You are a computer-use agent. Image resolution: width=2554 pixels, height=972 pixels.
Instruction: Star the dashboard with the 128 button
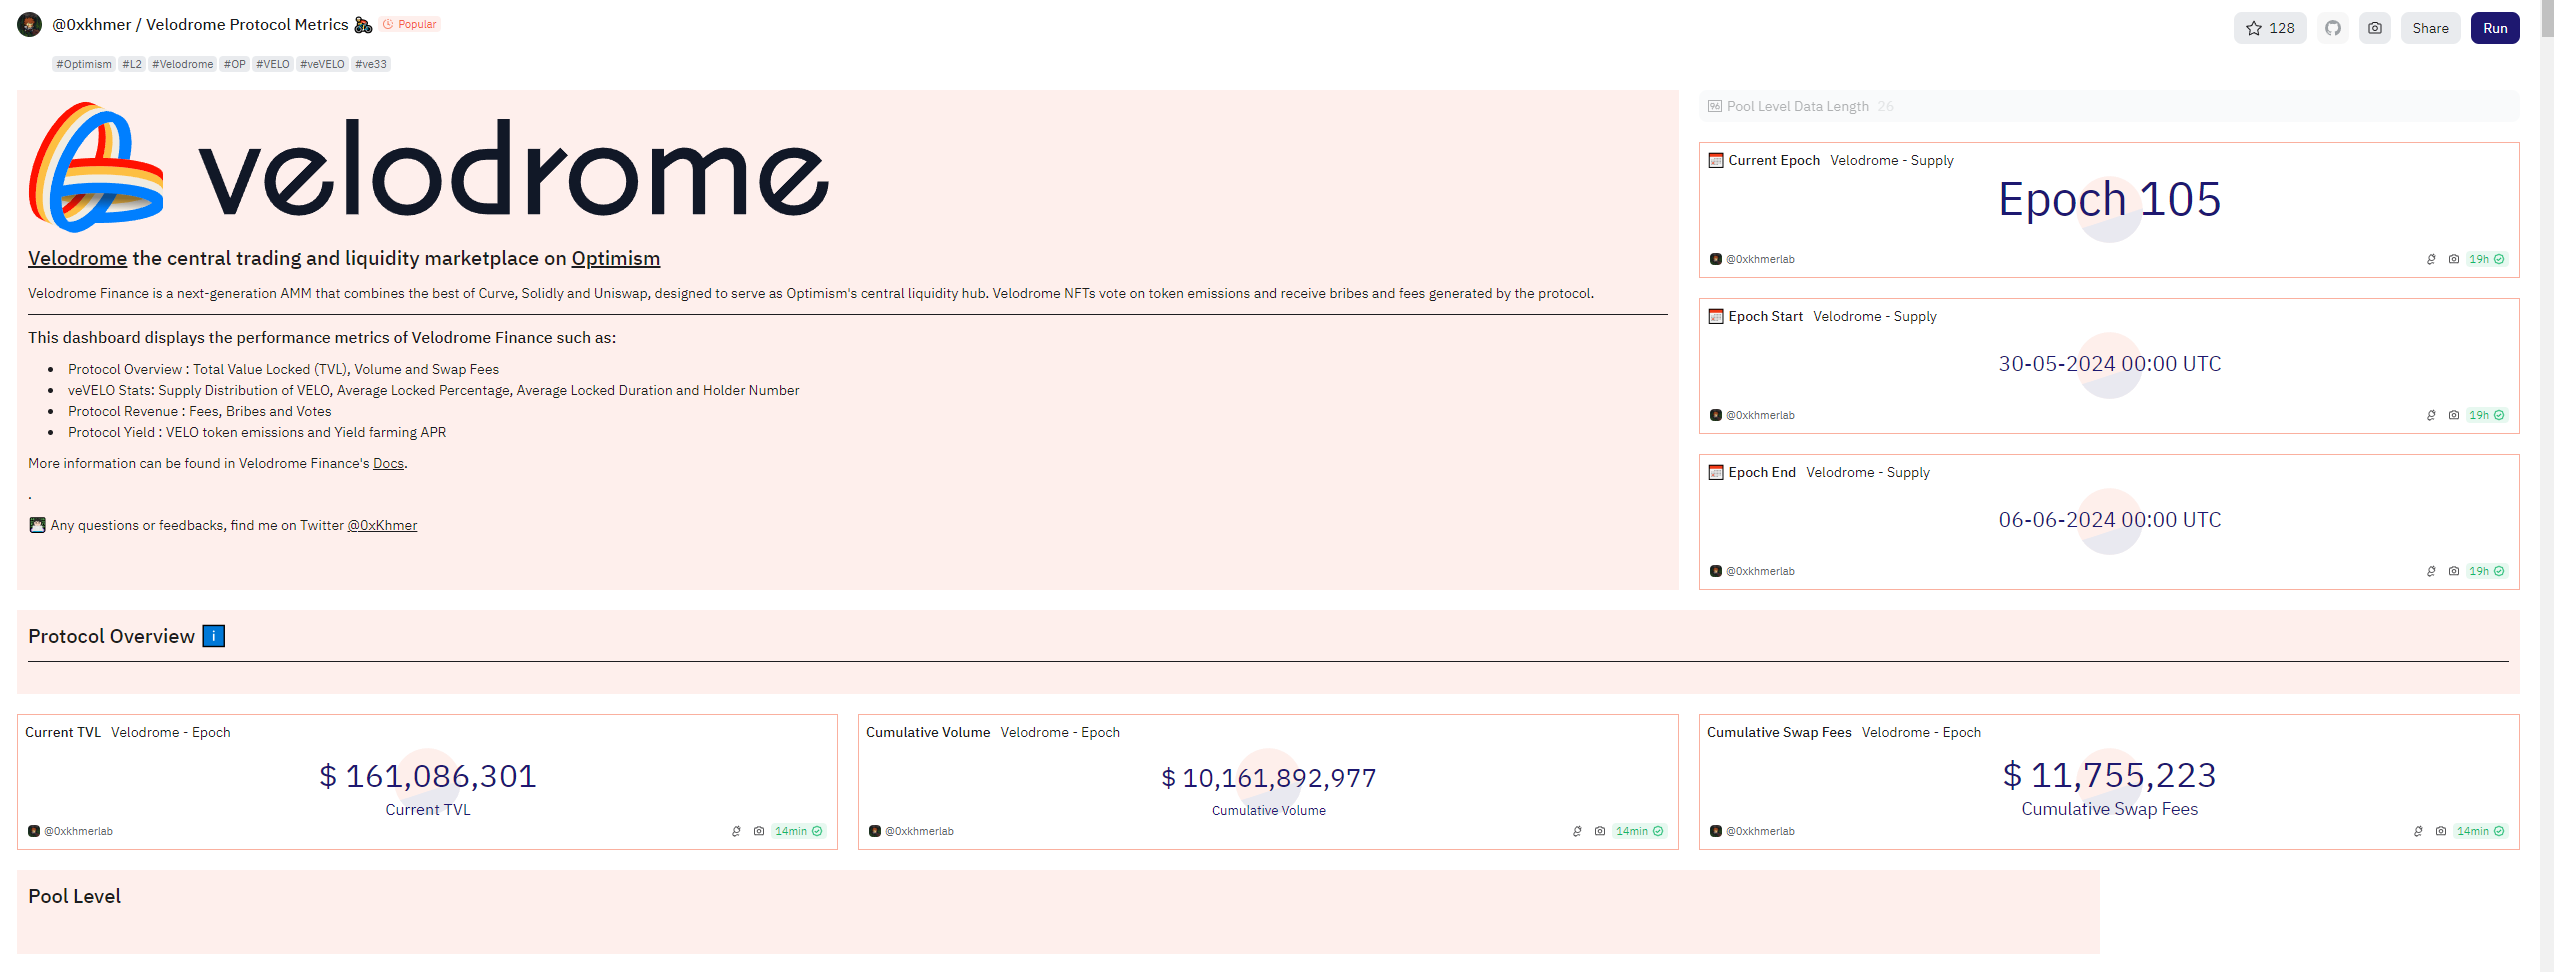(x=2270, y=28)
